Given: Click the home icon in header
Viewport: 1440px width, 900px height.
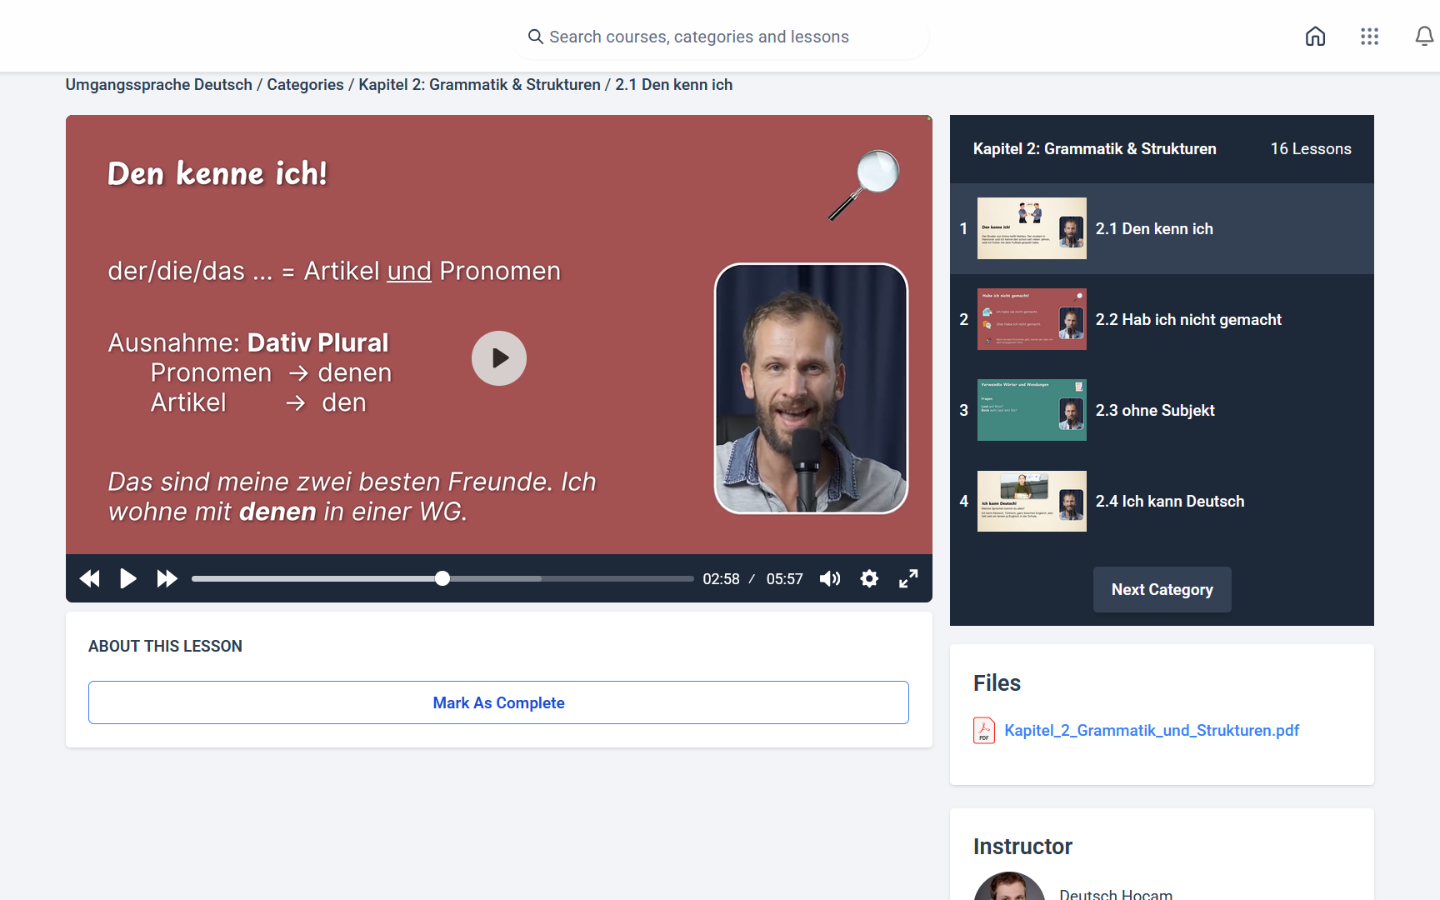Looking at the screenshot, I should [x=1315, y=37].
